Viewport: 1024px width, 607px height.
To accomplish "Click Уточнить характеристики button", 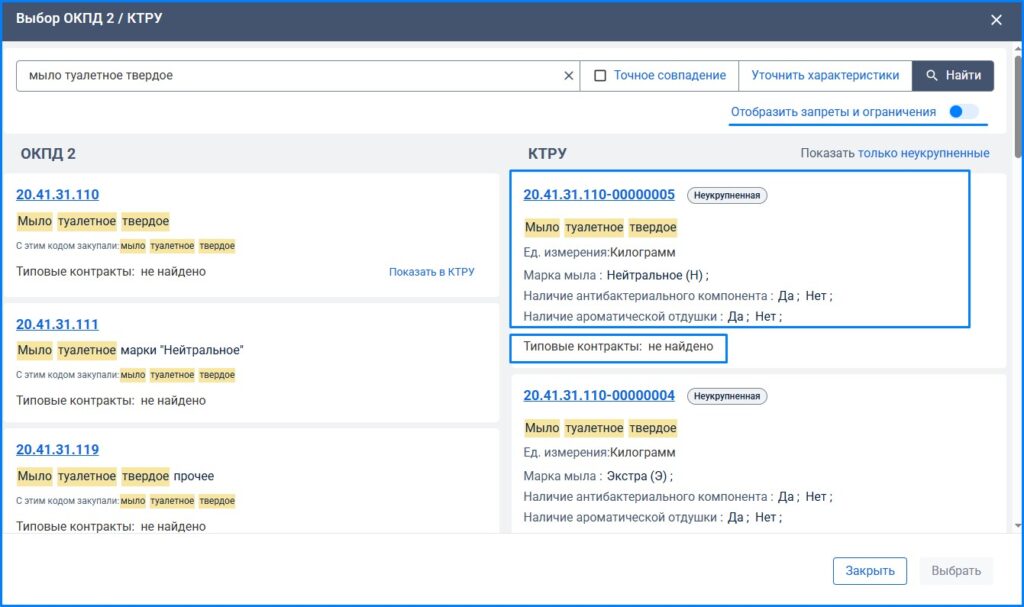I will [825, 76].
